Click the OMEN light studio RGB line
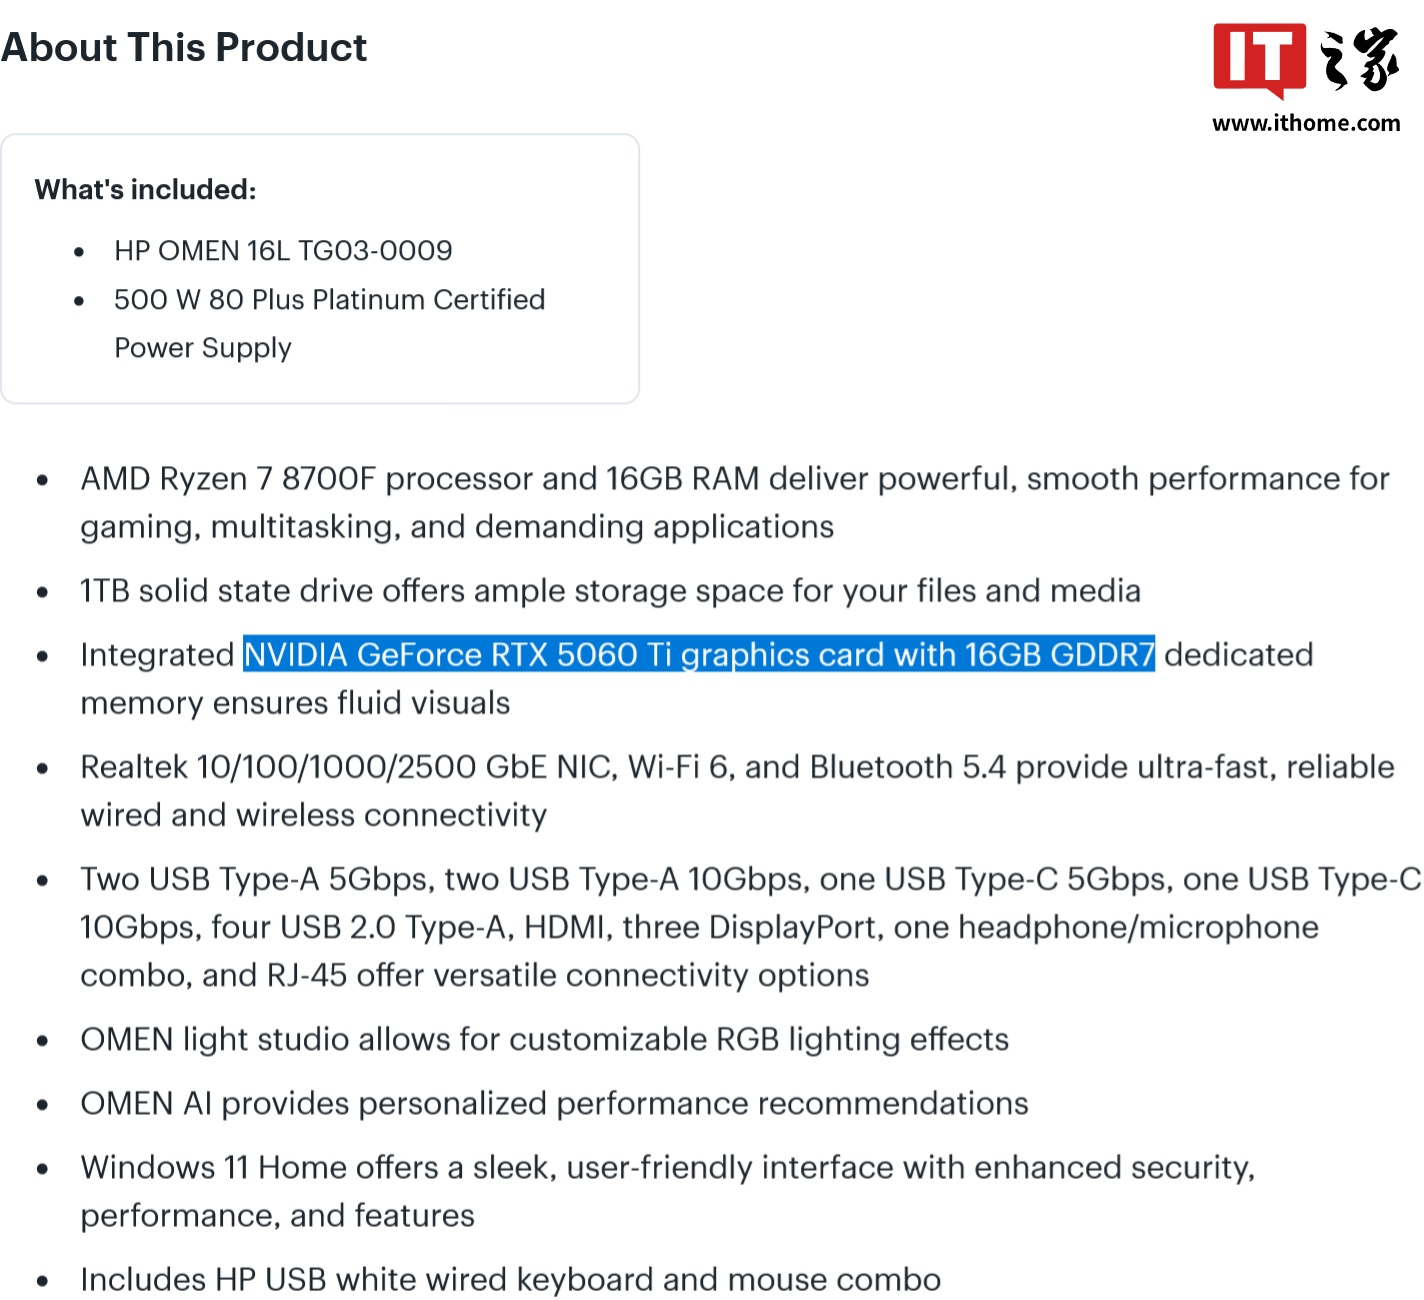The image size is (1424, 1300). point(544,1040)
